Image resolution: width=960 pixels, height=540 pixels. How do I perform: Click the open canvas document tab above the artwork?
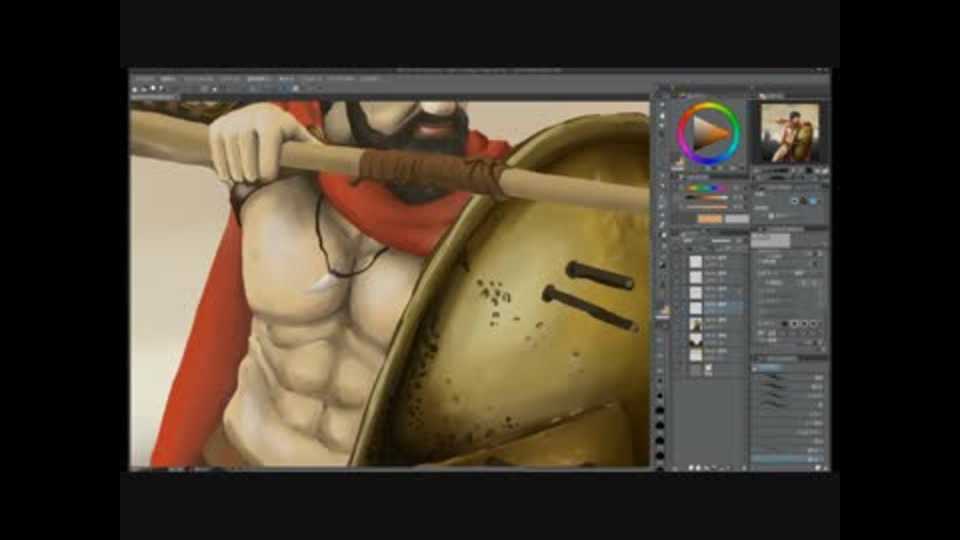(156, 97)
